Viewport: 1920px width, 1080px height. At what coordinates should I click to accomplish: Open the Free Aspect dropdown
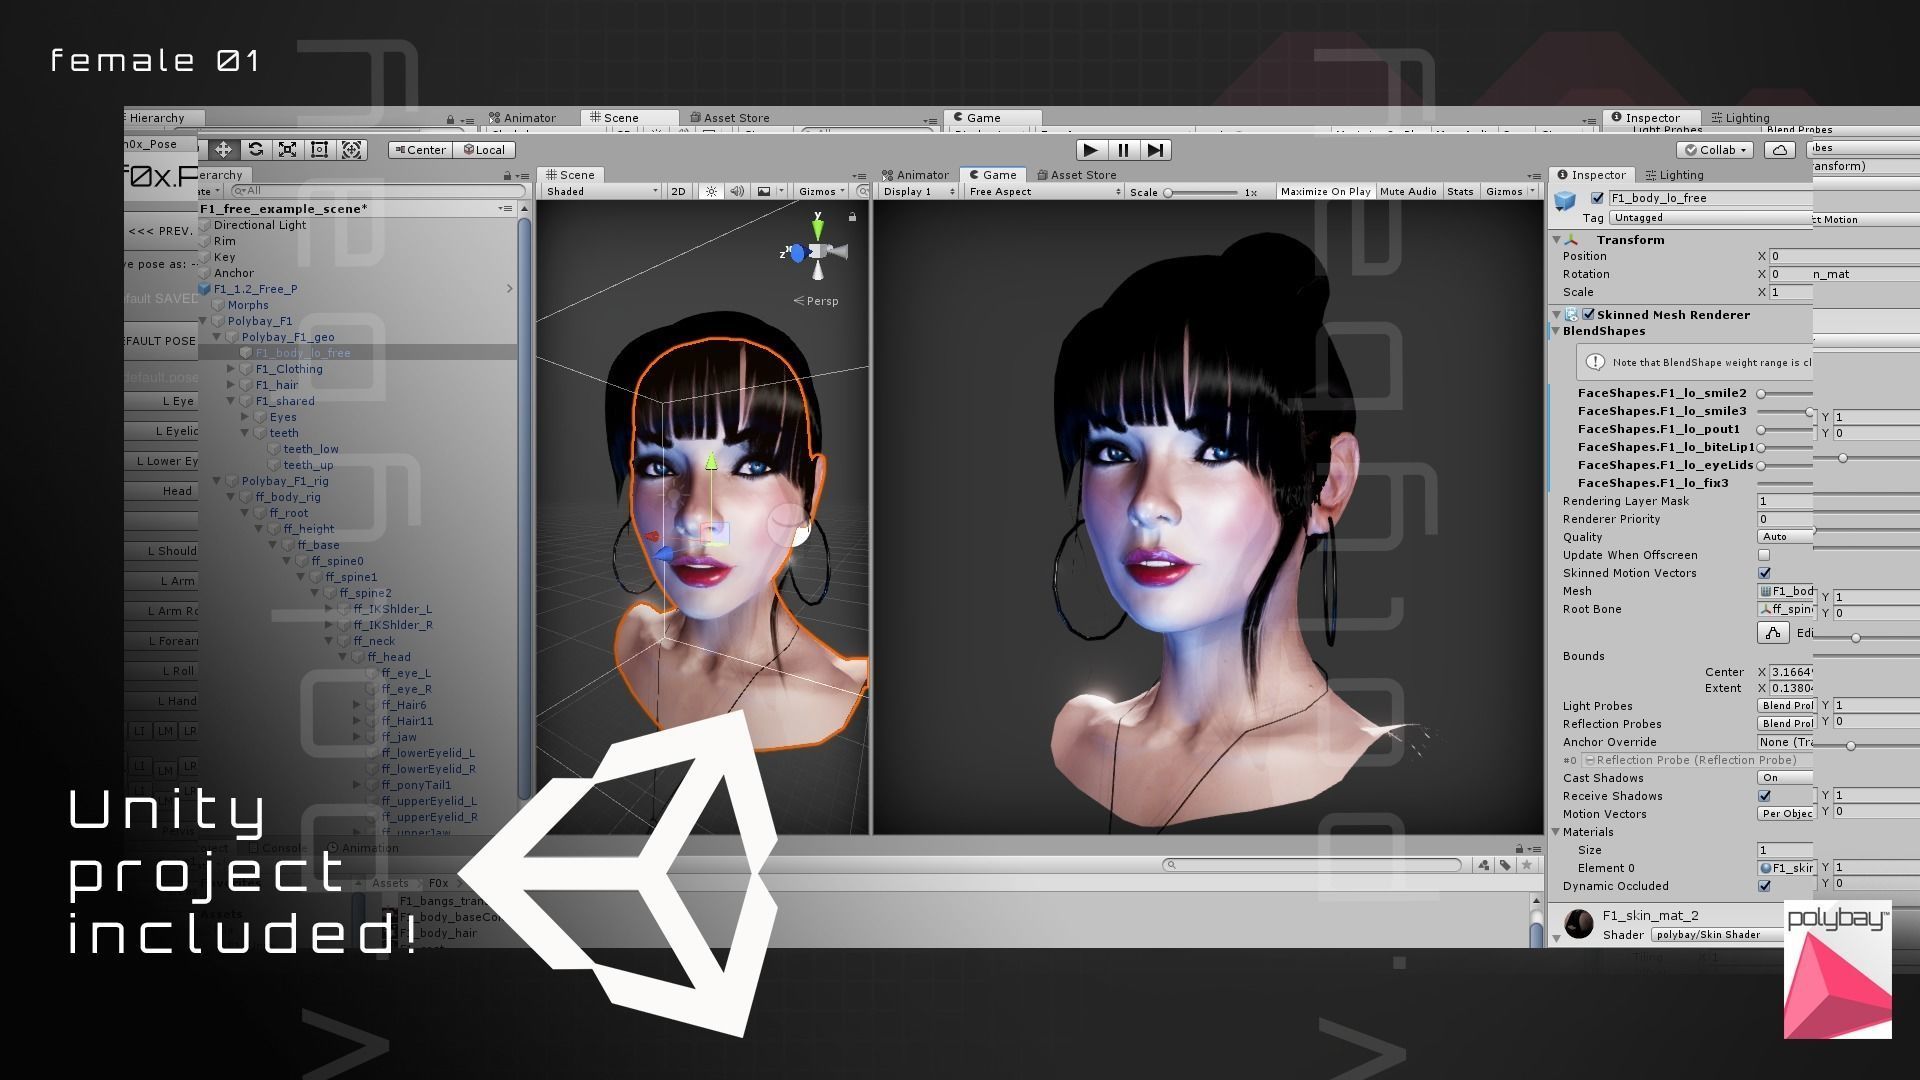[x=1043, y=192]
